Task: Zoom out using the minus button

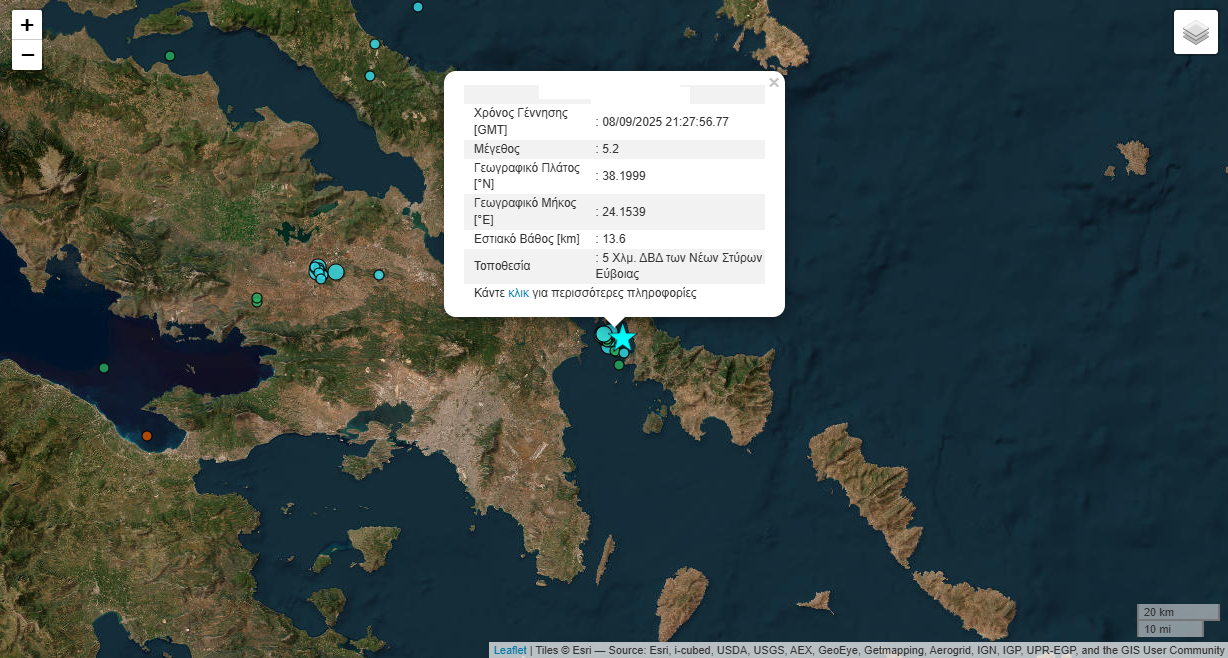Action: tap(27, 55)
